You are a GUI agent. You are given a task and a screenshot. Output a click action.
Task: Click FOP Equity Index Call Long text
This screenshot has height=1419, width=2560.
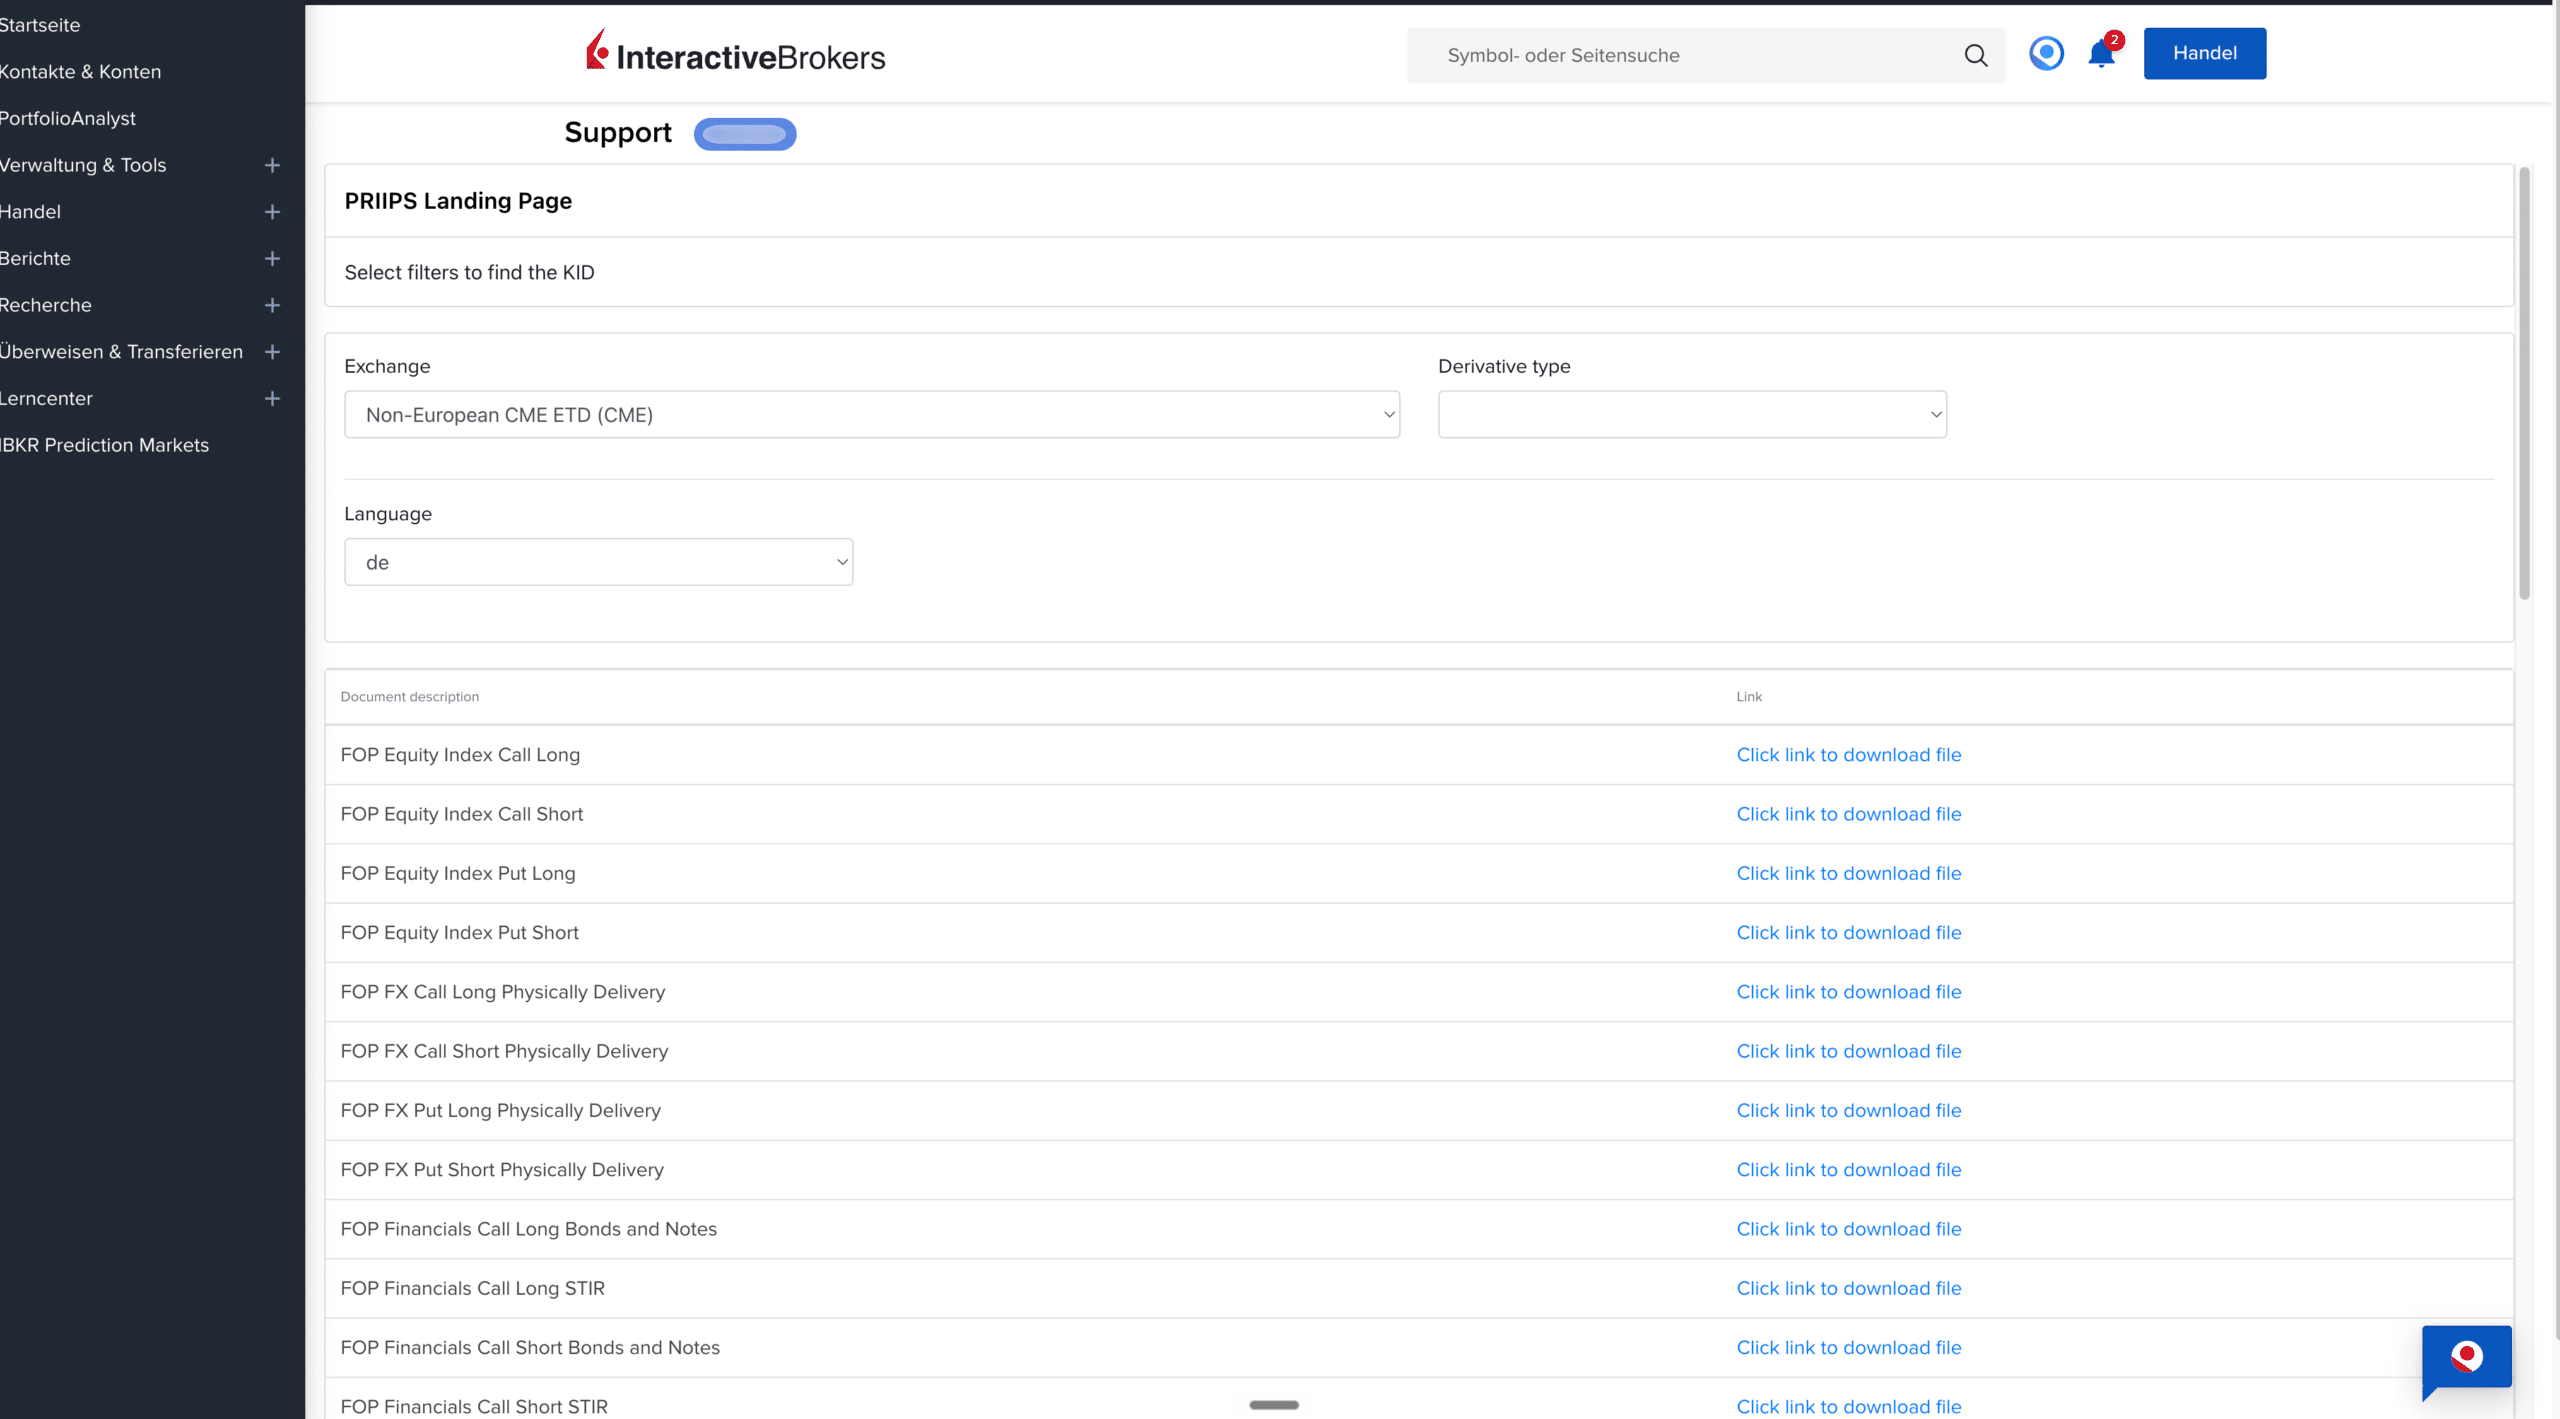click(460, 755)
